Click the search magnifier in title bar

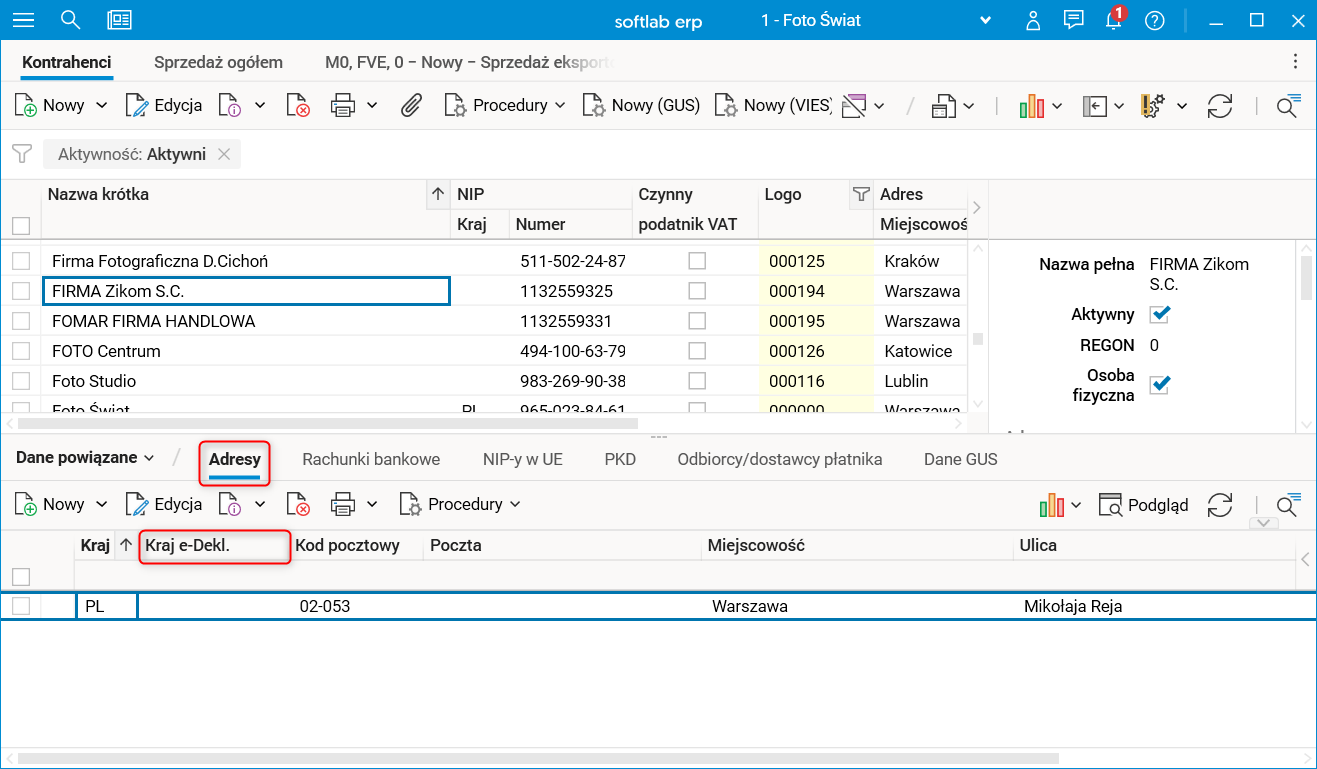coord(70,20)
